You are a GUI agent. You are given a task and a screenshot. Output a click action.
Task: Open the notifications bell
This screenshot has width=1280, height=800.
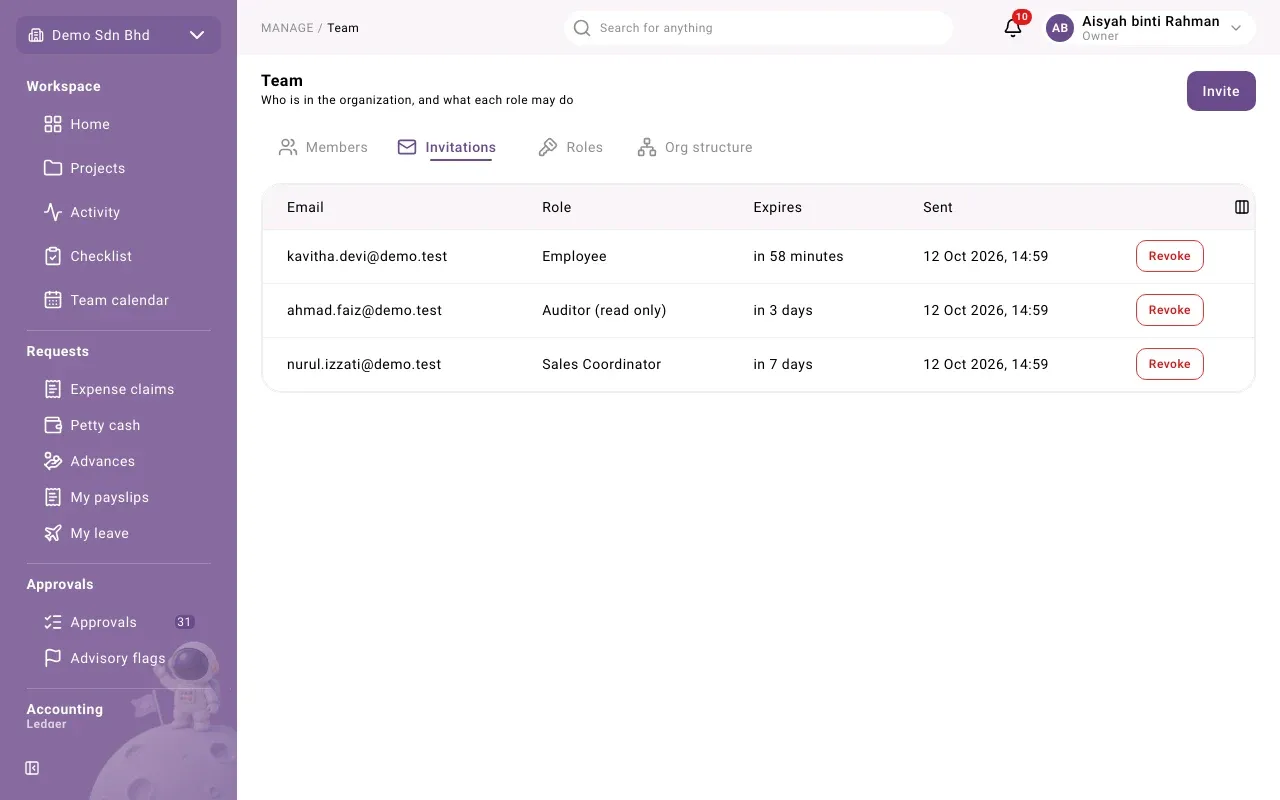1013,28
